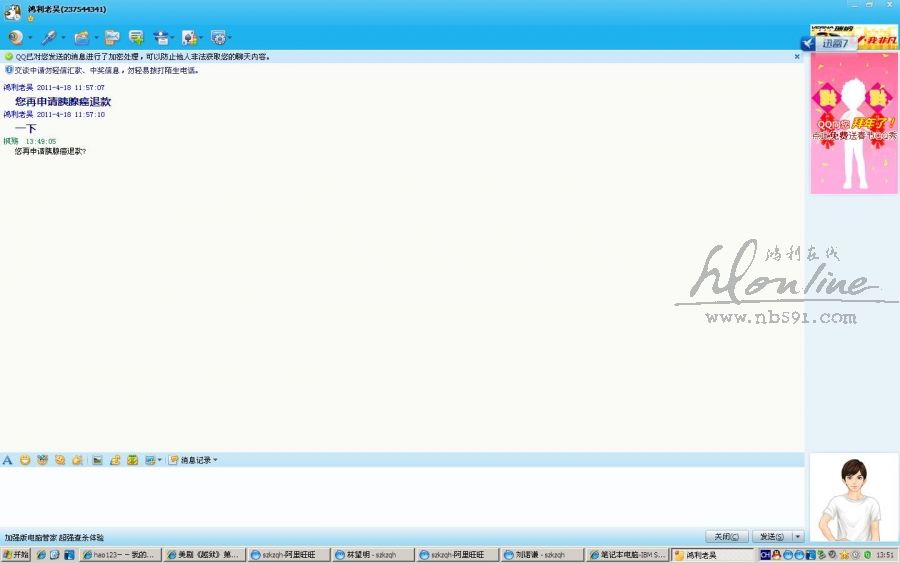
Task: Open the Windows 开始 start menu
Action: point(16,555)
